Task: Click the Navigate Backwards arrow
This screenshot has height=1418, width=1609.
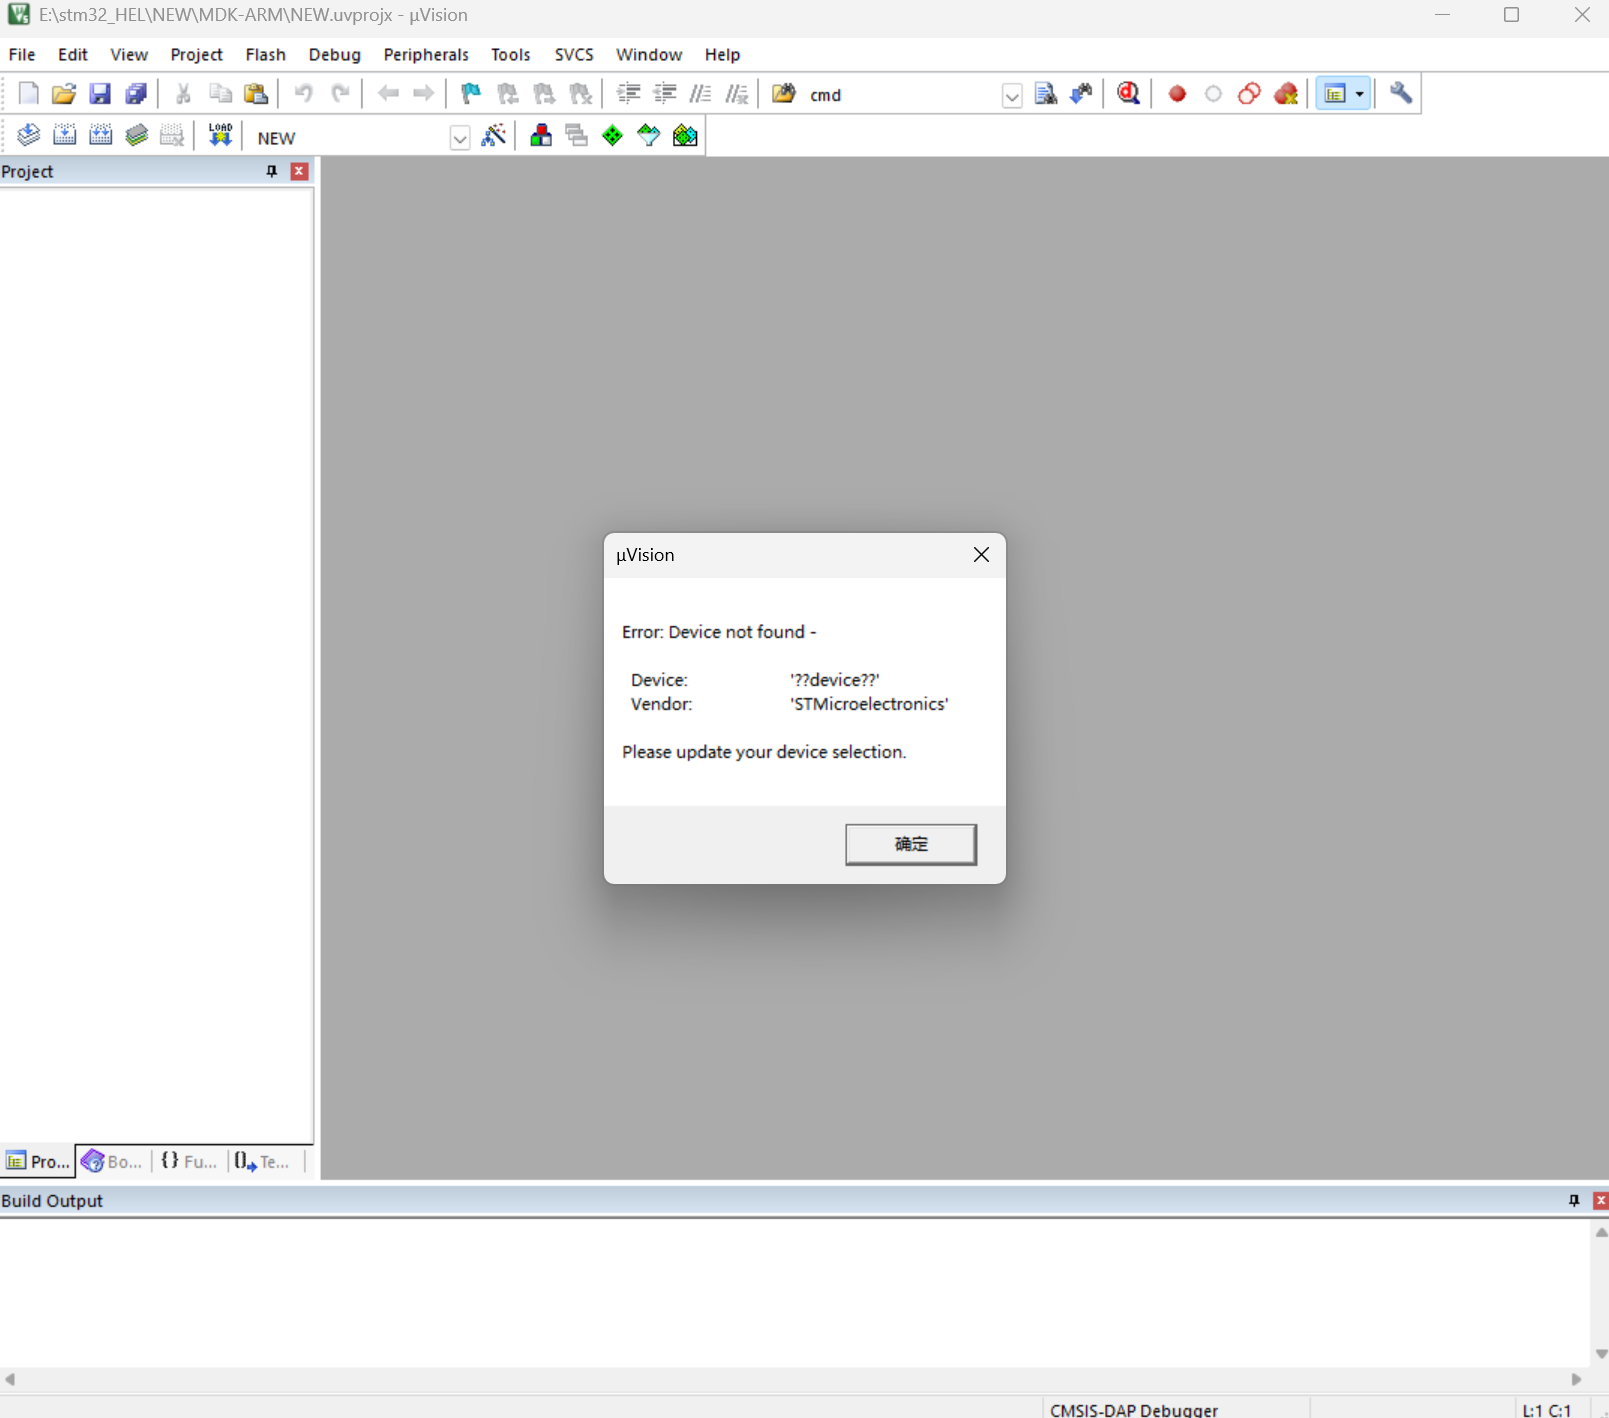Action: 388,94
